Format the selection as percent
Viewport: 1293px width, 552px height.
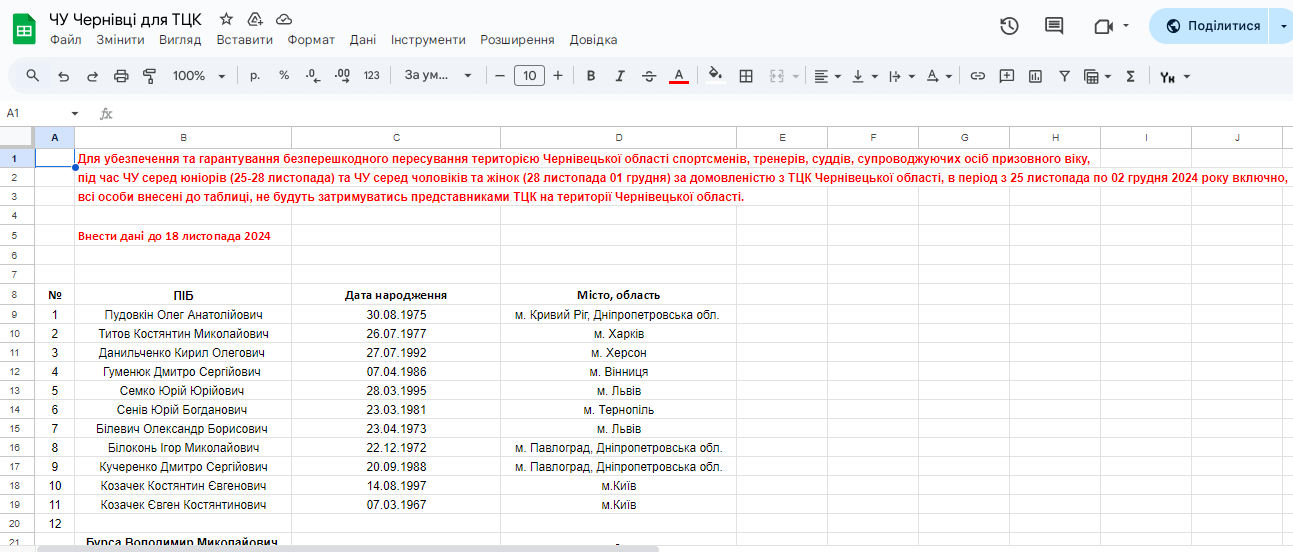[284, 76]
